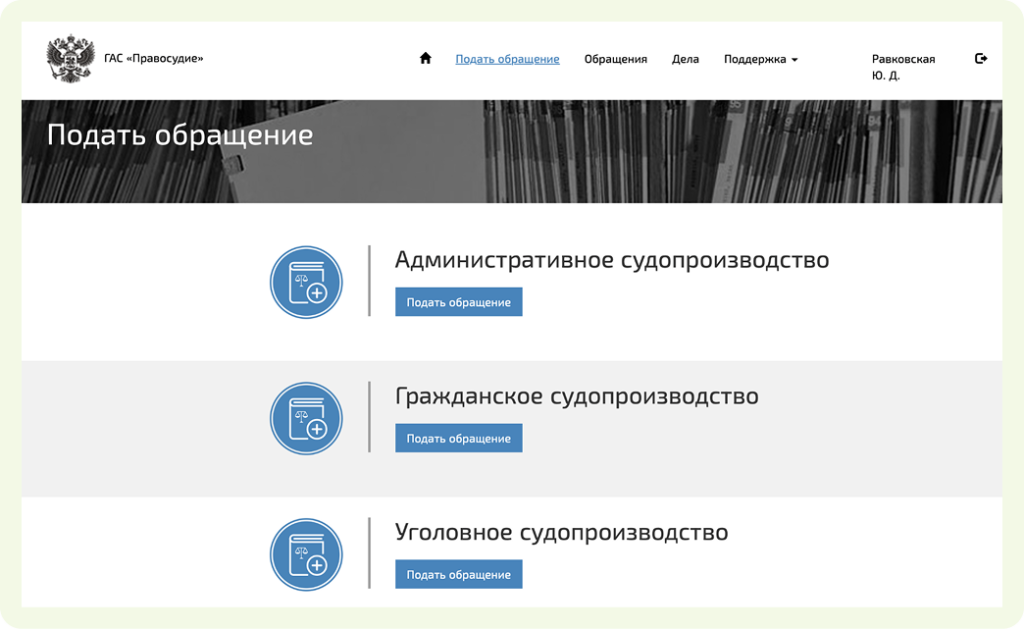
Task: Select the Административное судопроизводство heading
Action: [x=611, y=260]
